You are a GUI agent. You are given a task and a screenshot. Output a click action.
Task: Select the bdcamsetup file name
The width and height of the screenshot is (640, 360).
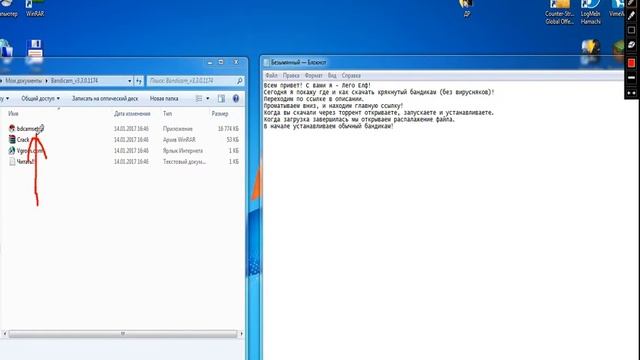tap(30, 129)
